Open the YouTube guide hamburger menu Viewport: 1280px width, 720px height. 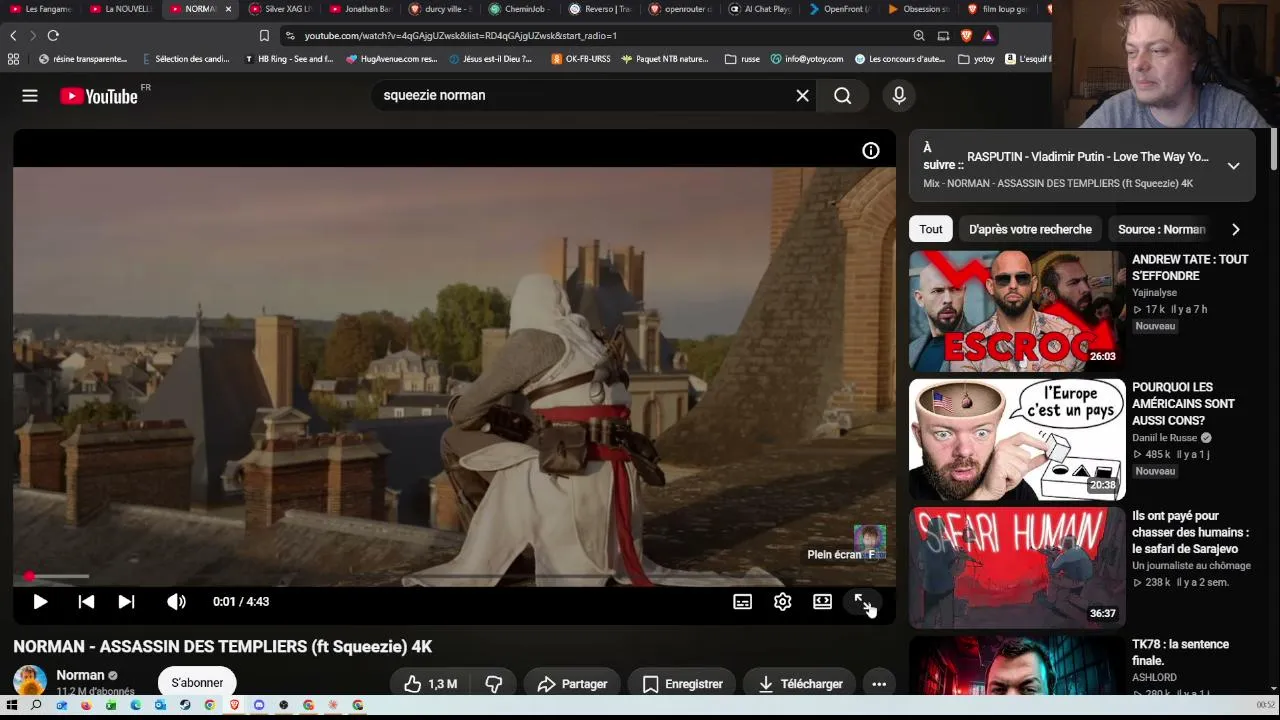click(30, 96)
